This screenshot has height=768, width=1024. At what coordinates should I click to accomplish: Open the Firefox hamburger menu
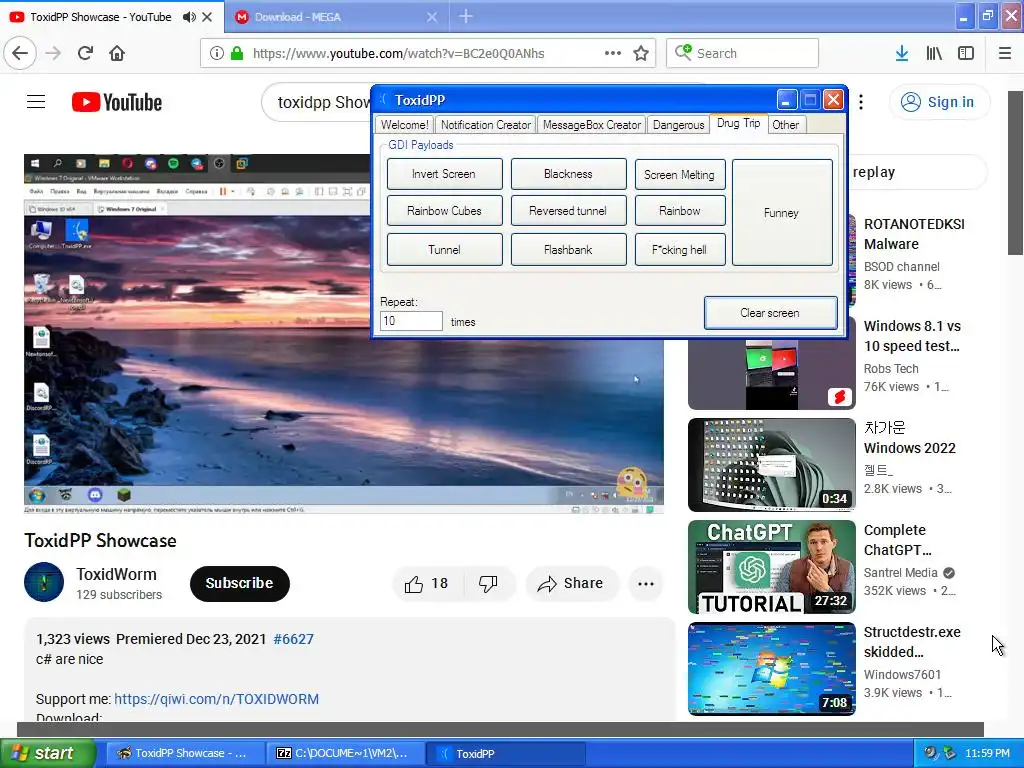click(x=1005, y=53)
